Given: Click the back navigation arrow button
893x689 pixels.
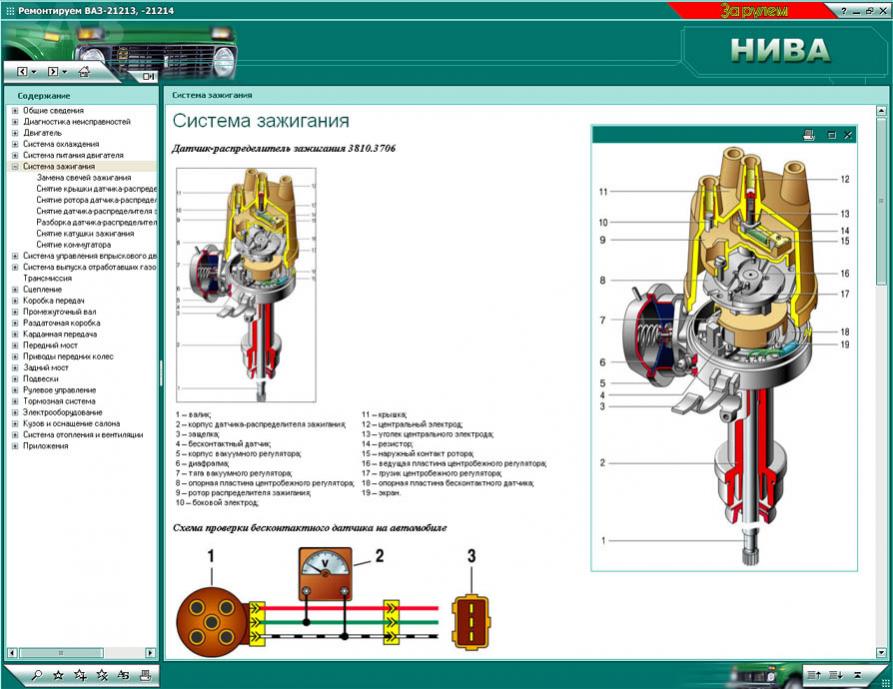Looking at the screenshot, I should coord(22,72).
